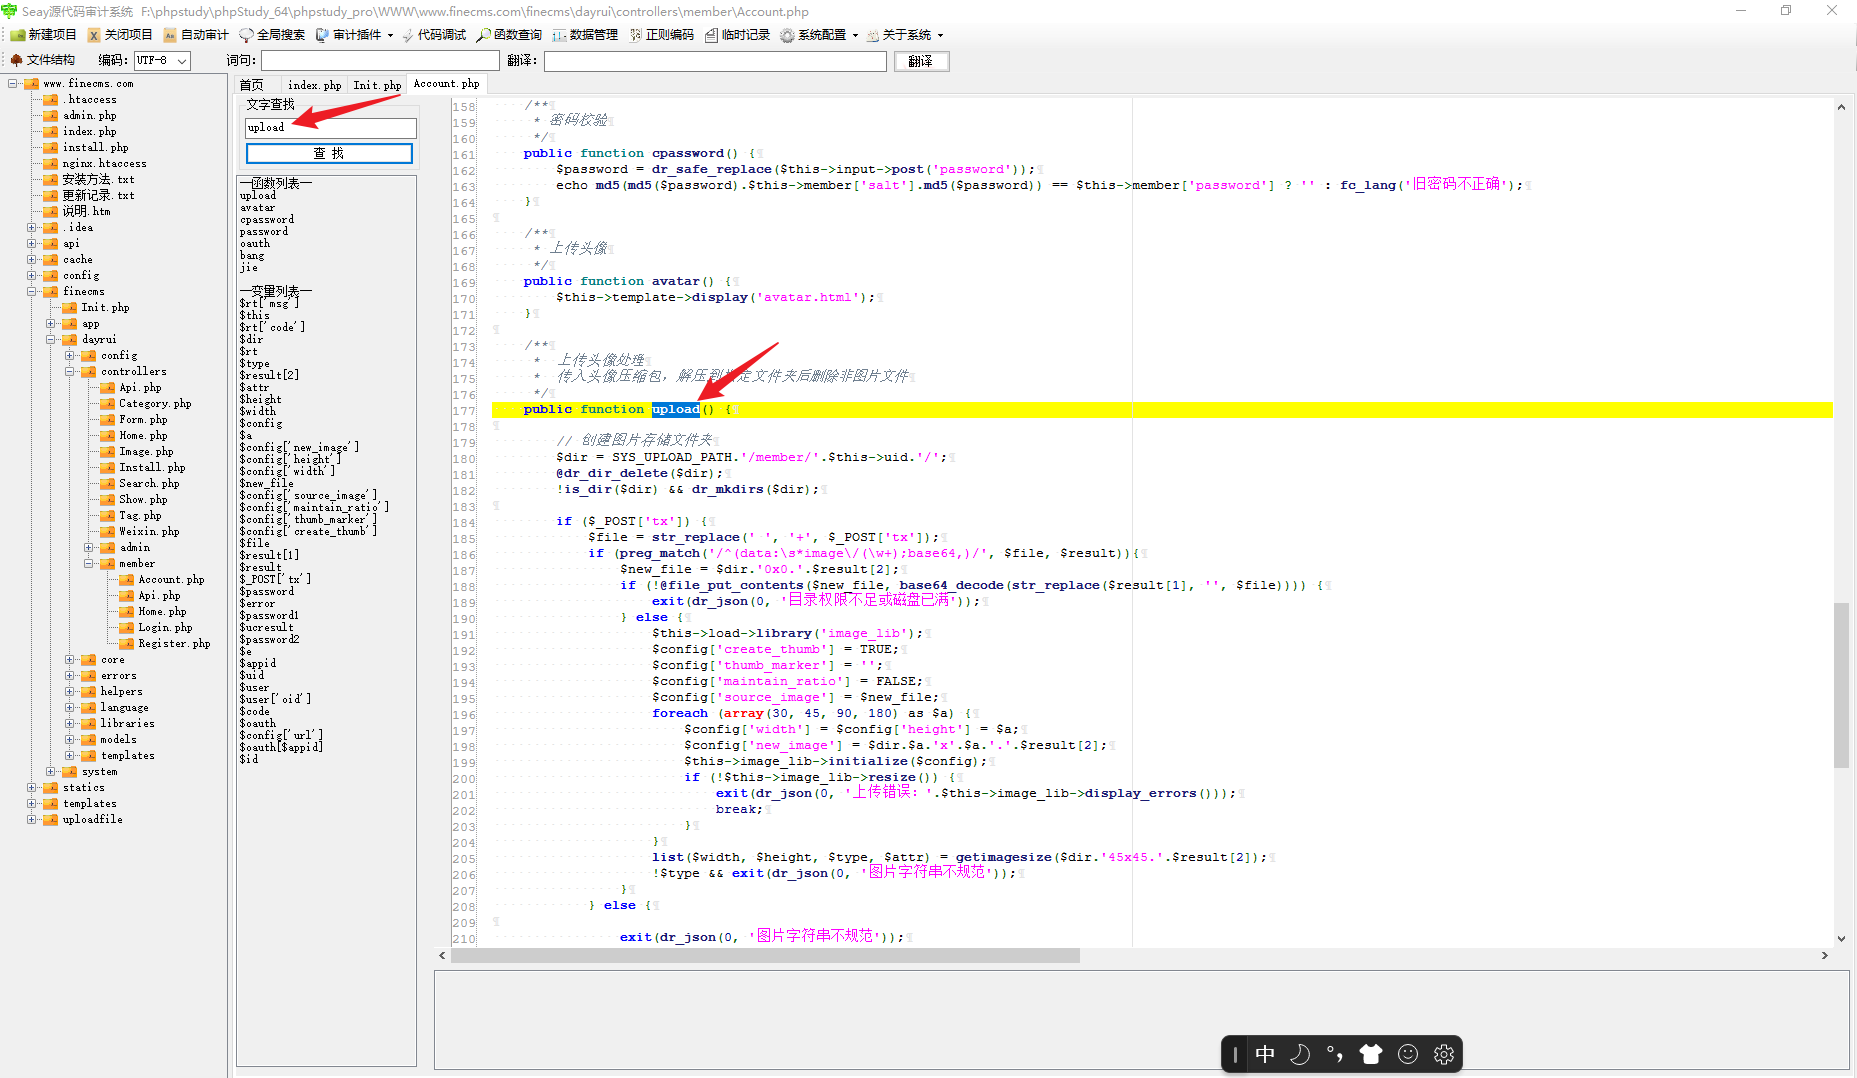The image size is (1857, 1078).
Task: Select Login.php in the file tree
Action: [165, 628]
